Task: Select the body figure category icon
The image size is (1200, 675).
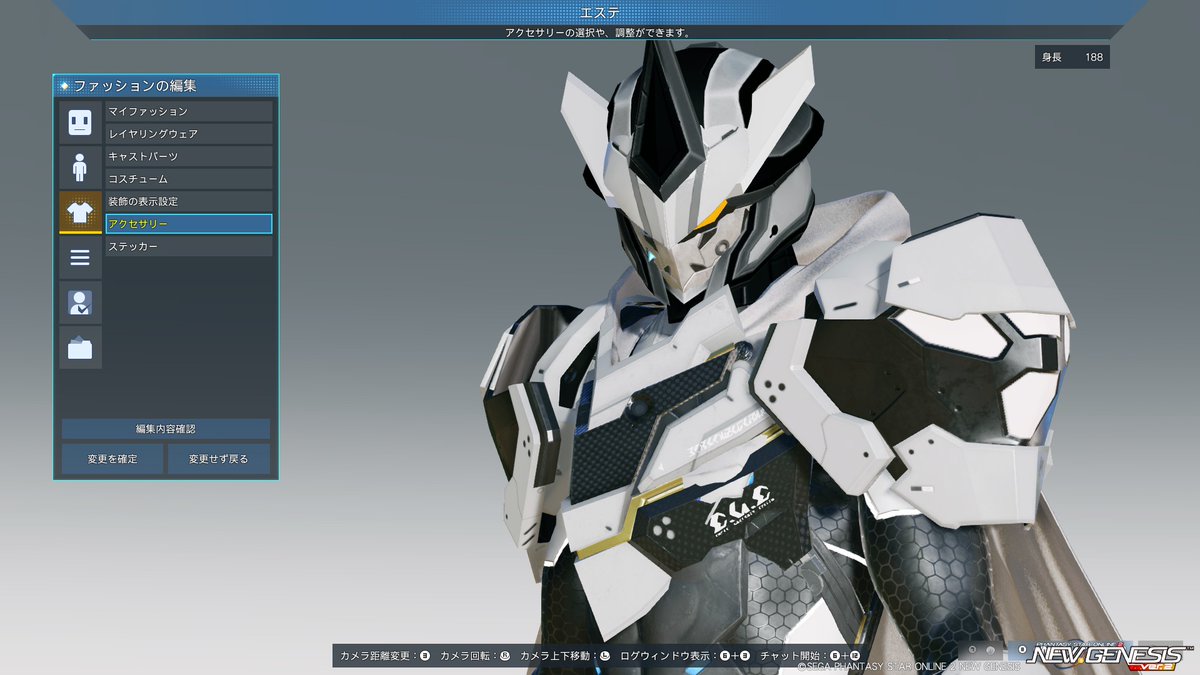Action: click(80, 166)
